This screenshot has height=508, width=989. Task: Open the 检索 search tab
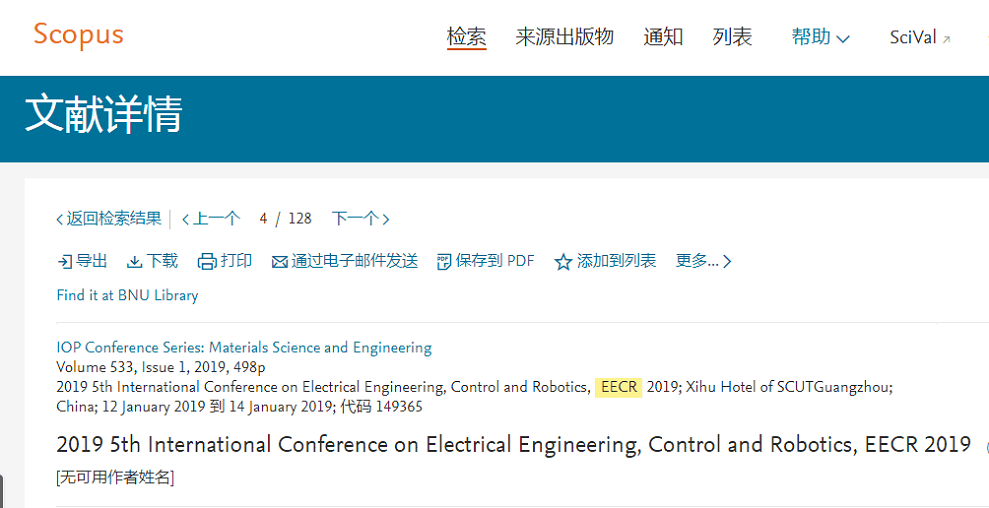tap(467, 37)
